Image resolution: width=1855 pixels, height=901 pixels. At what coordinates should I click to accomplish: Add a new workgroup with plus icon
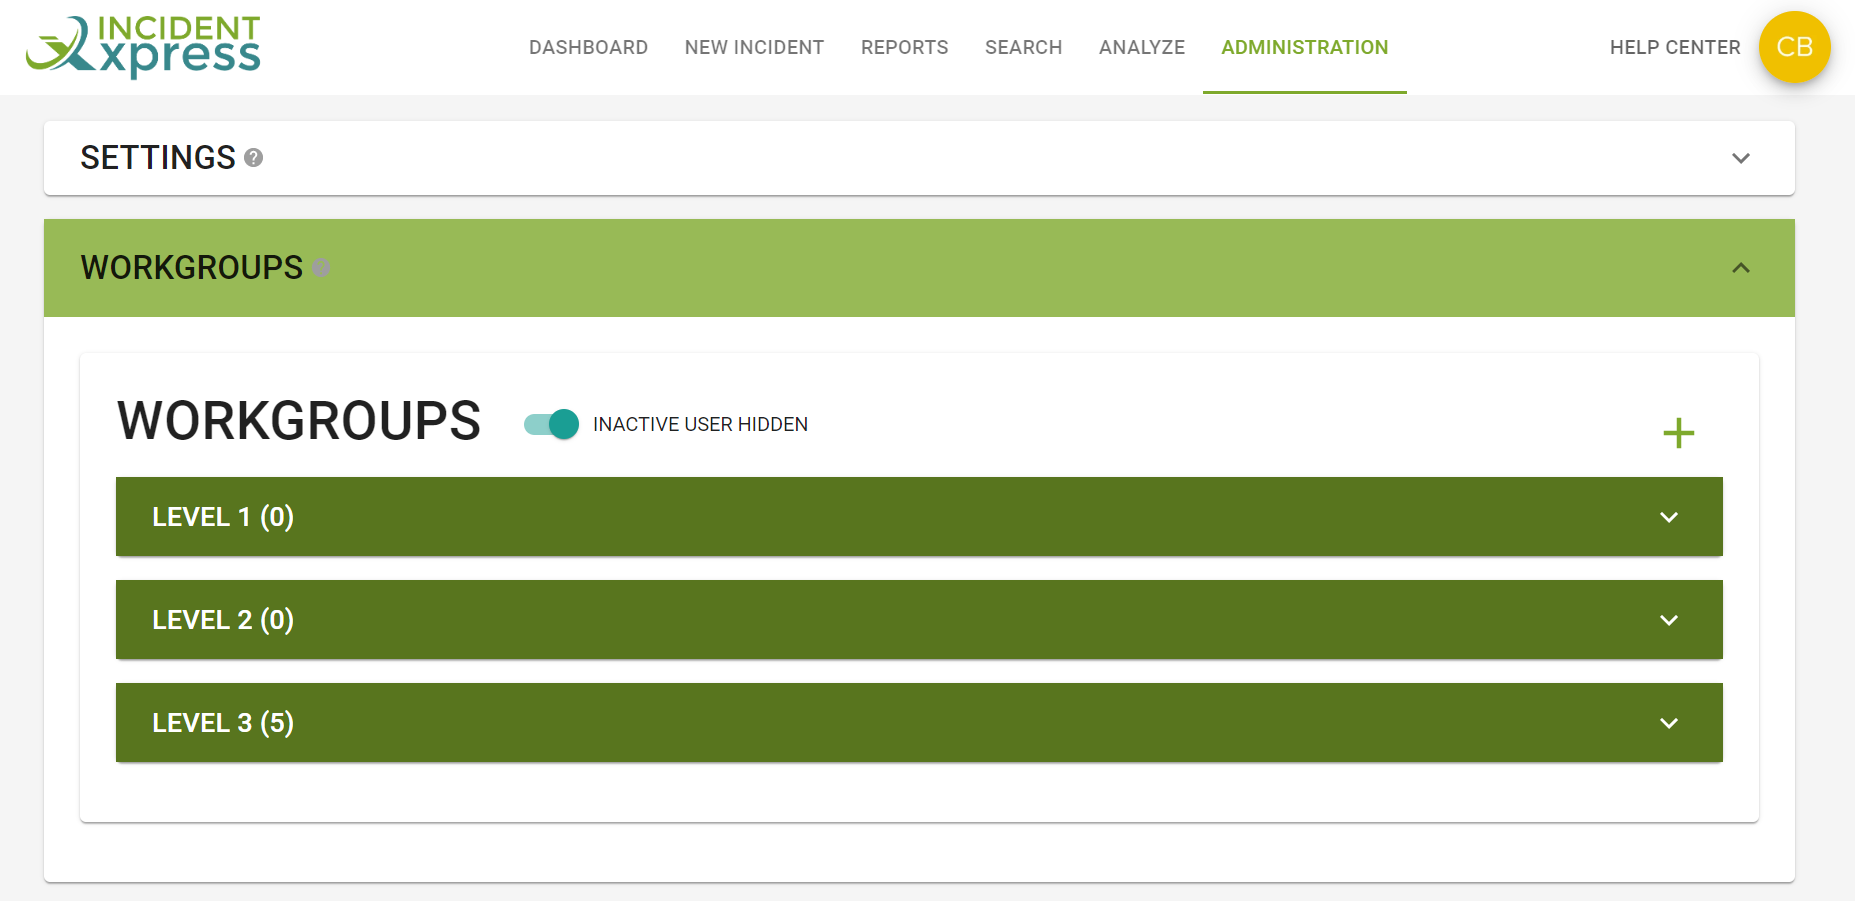[x=1678, y=433]
